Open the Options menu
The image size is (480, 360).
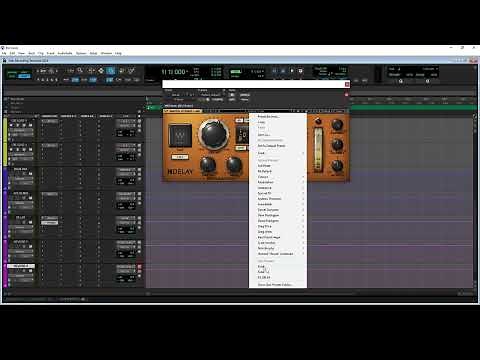[x=81, y=53]
